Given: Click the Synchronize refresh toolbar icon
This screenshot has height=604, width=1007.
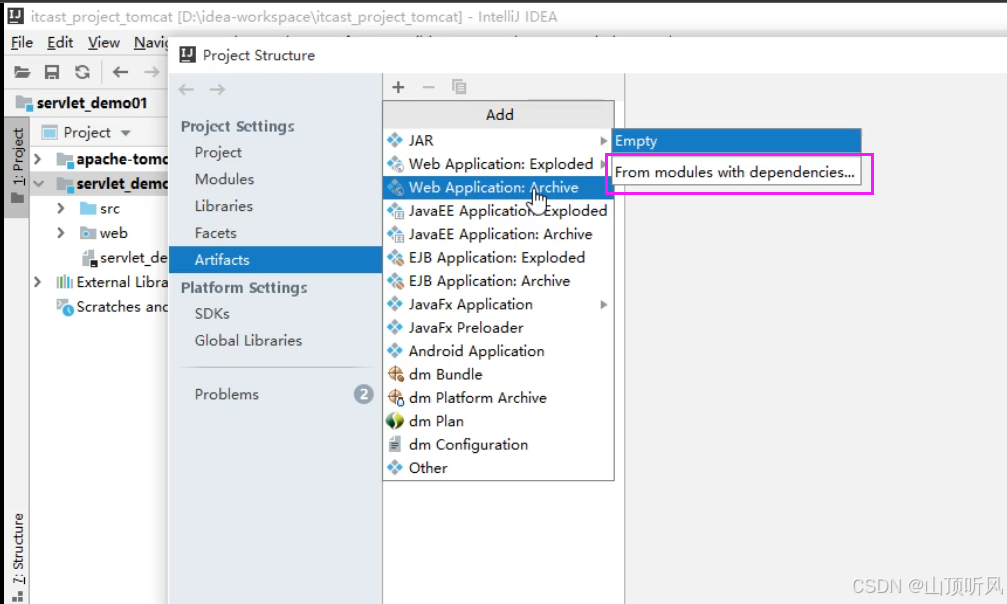Looking at the screenshot, I should click(82, 72).
